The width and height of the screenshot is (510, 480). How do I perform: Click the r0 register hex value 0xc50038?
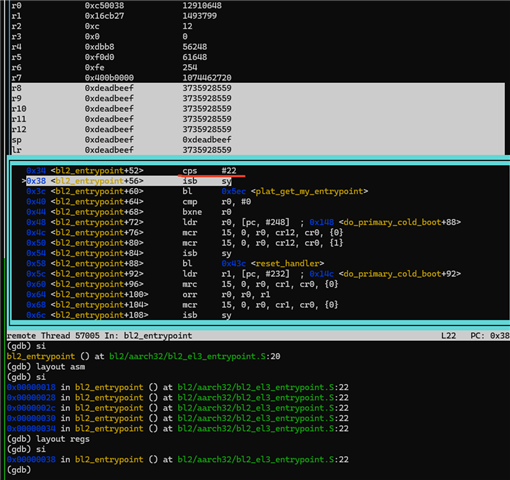104,6
